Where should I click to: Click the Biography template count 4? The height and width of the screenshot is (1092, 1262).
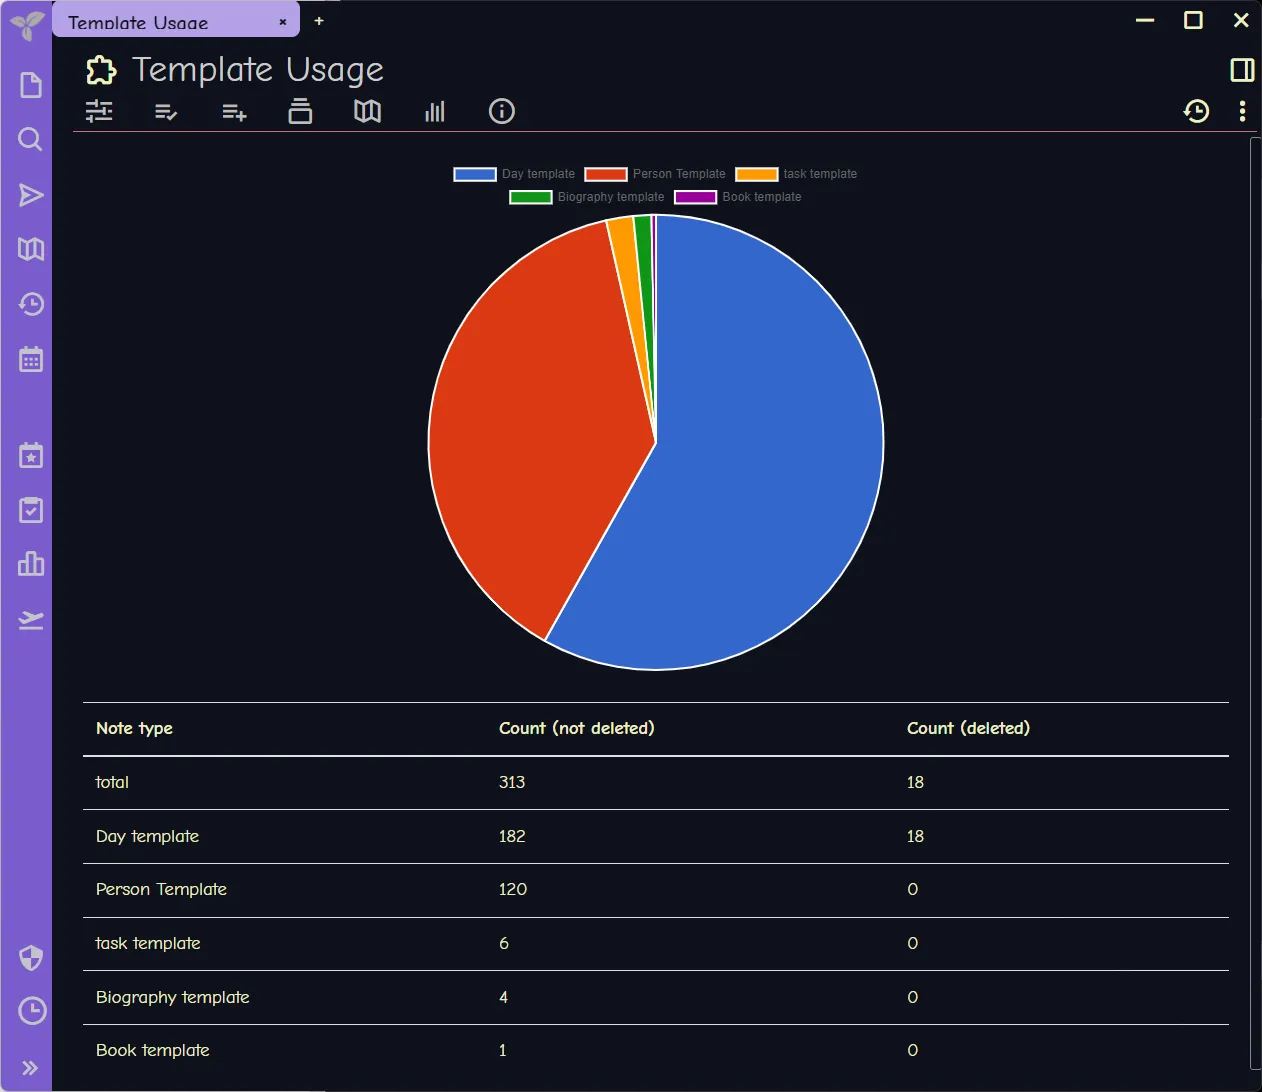(x=504, y=997)
